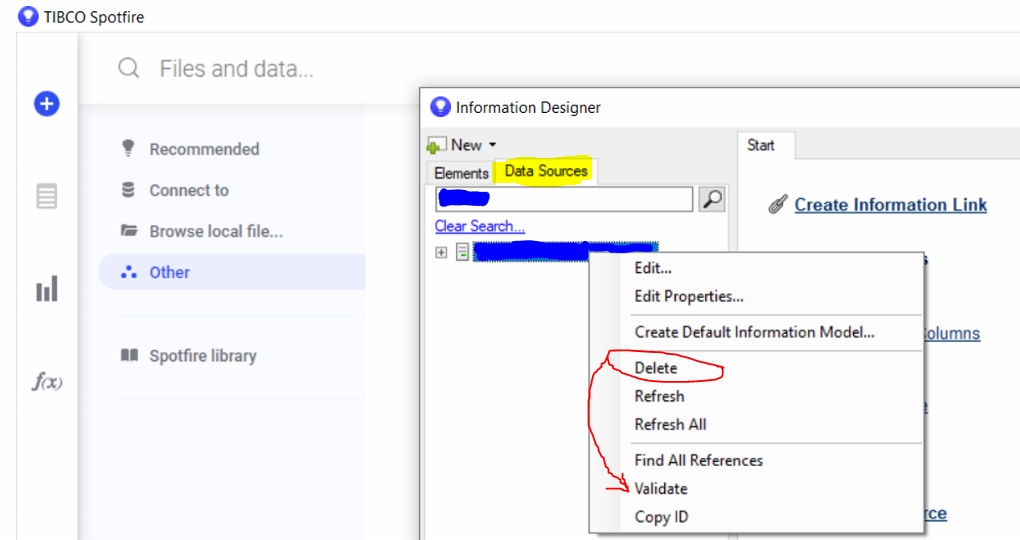This screenshot has width=1020, height=540.
Task: Open the New dropdown arrow
Action: 492,146
